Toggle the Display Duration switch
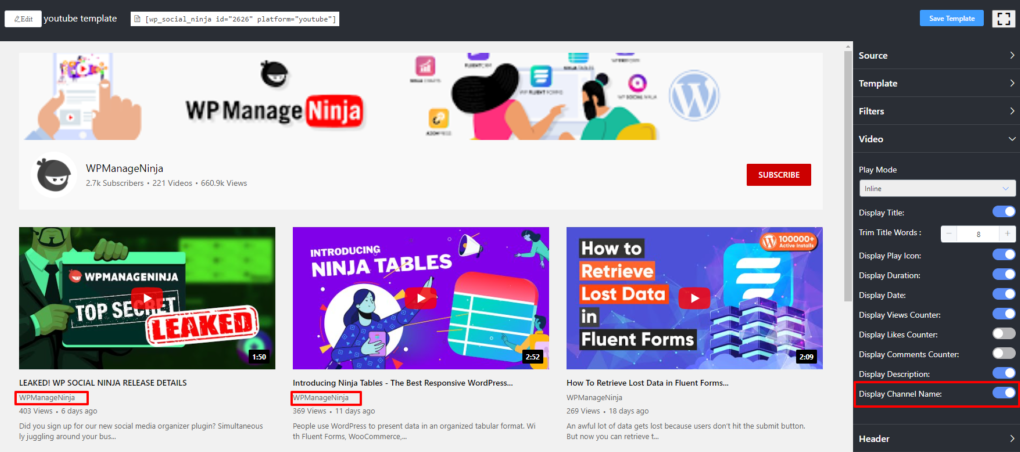The width and height of the screenshot is (1020, 452). 1003,274
